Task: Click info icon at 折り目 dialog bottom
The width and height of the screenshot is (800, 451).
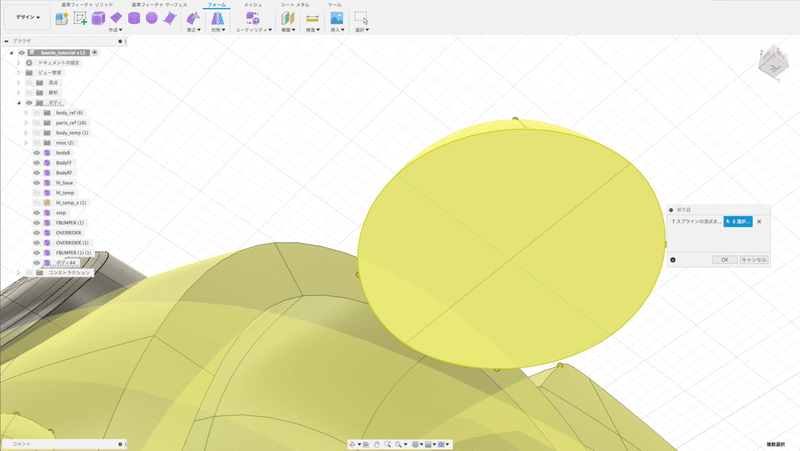Action: (x=673, y=260)
